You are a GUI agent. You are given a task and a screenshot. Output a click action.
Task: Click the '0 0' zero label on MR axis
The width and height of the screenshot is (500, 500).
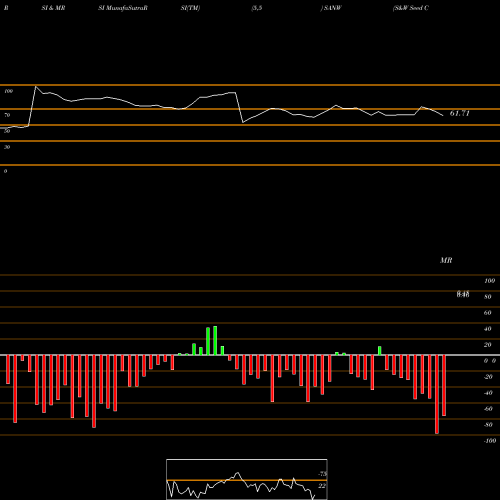point(490,361)
